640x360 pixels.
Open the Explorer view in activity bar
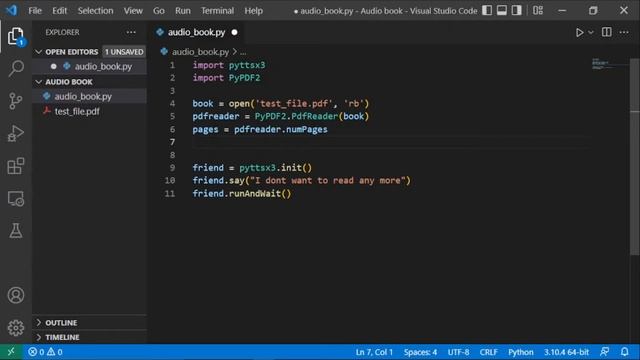16,36
